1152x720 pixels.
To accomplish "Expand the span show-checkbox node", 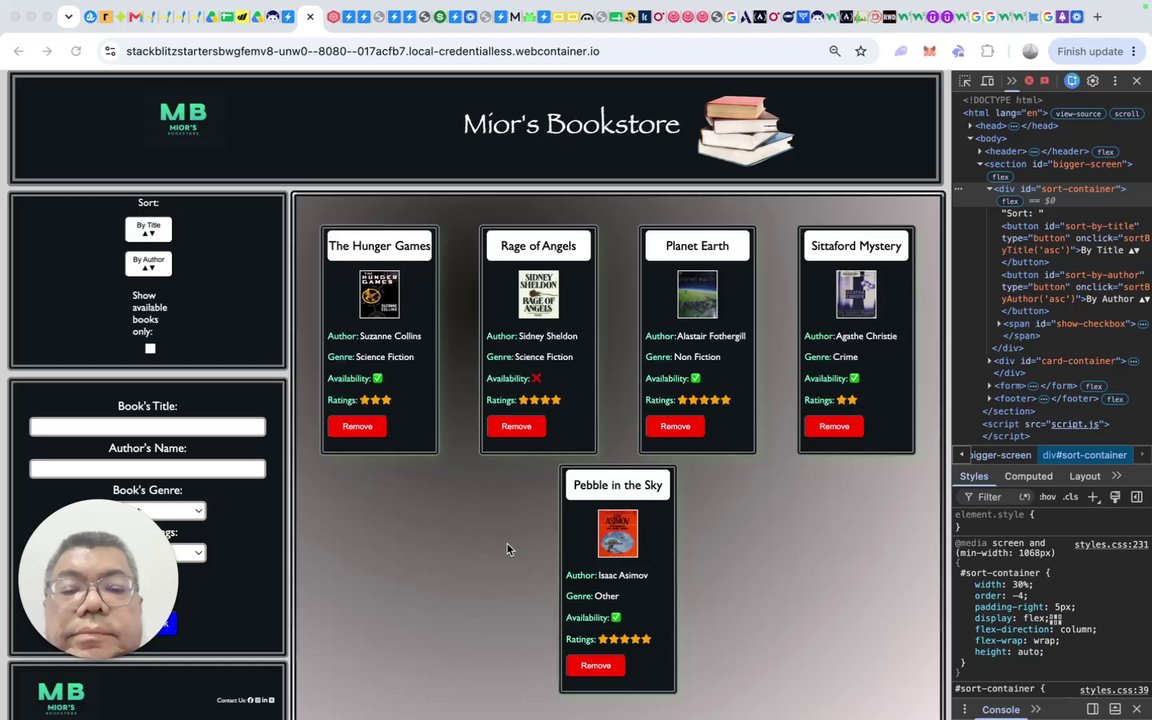I will pos(999,324).
